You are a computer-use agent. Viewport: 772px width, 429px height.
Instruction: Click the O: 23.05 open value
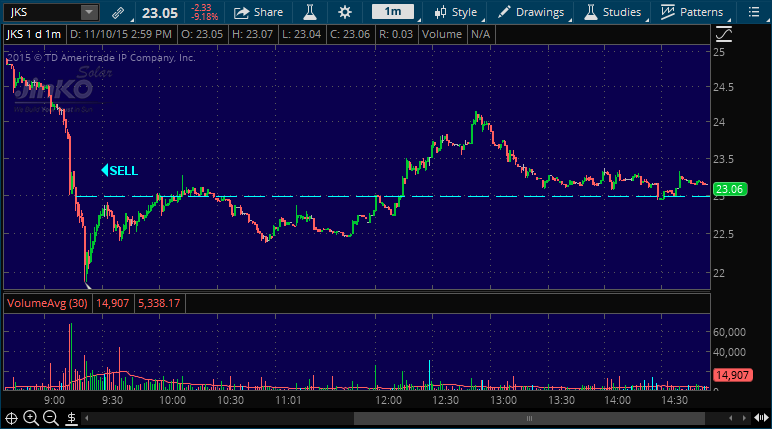click(202, 34)
